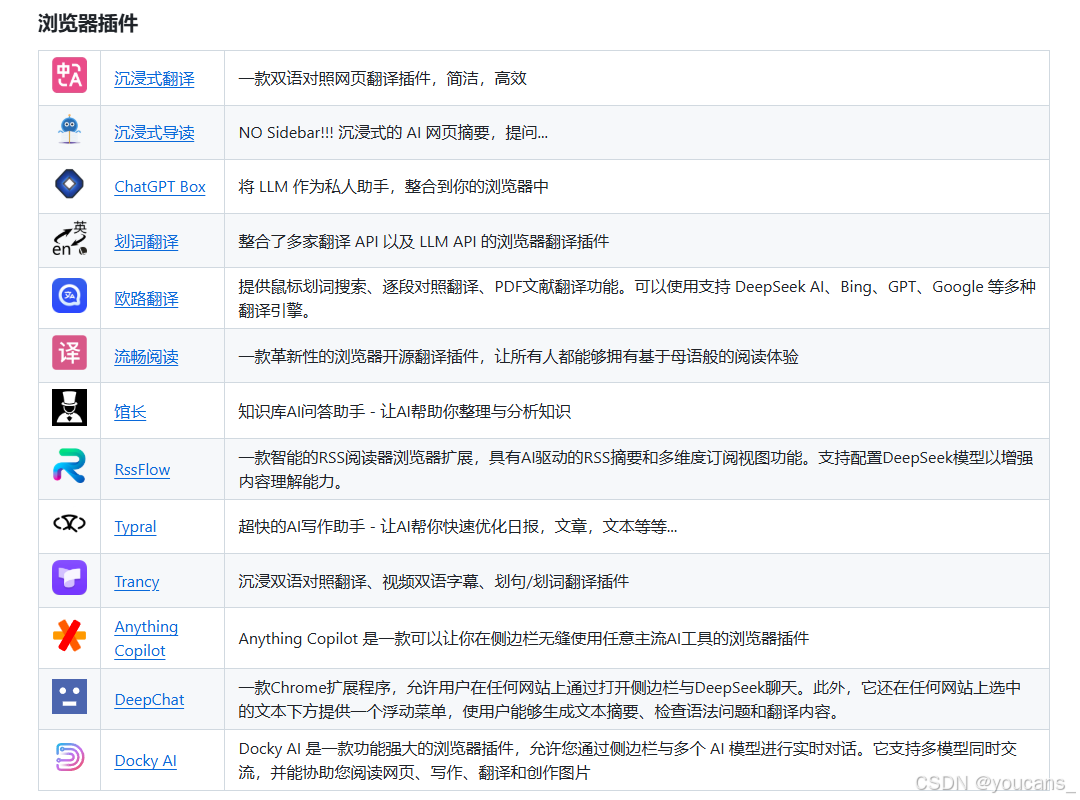This screenshot has height=800, width=1080.
Task: Click text '超快的AI写作助手'
Action: 302,527
